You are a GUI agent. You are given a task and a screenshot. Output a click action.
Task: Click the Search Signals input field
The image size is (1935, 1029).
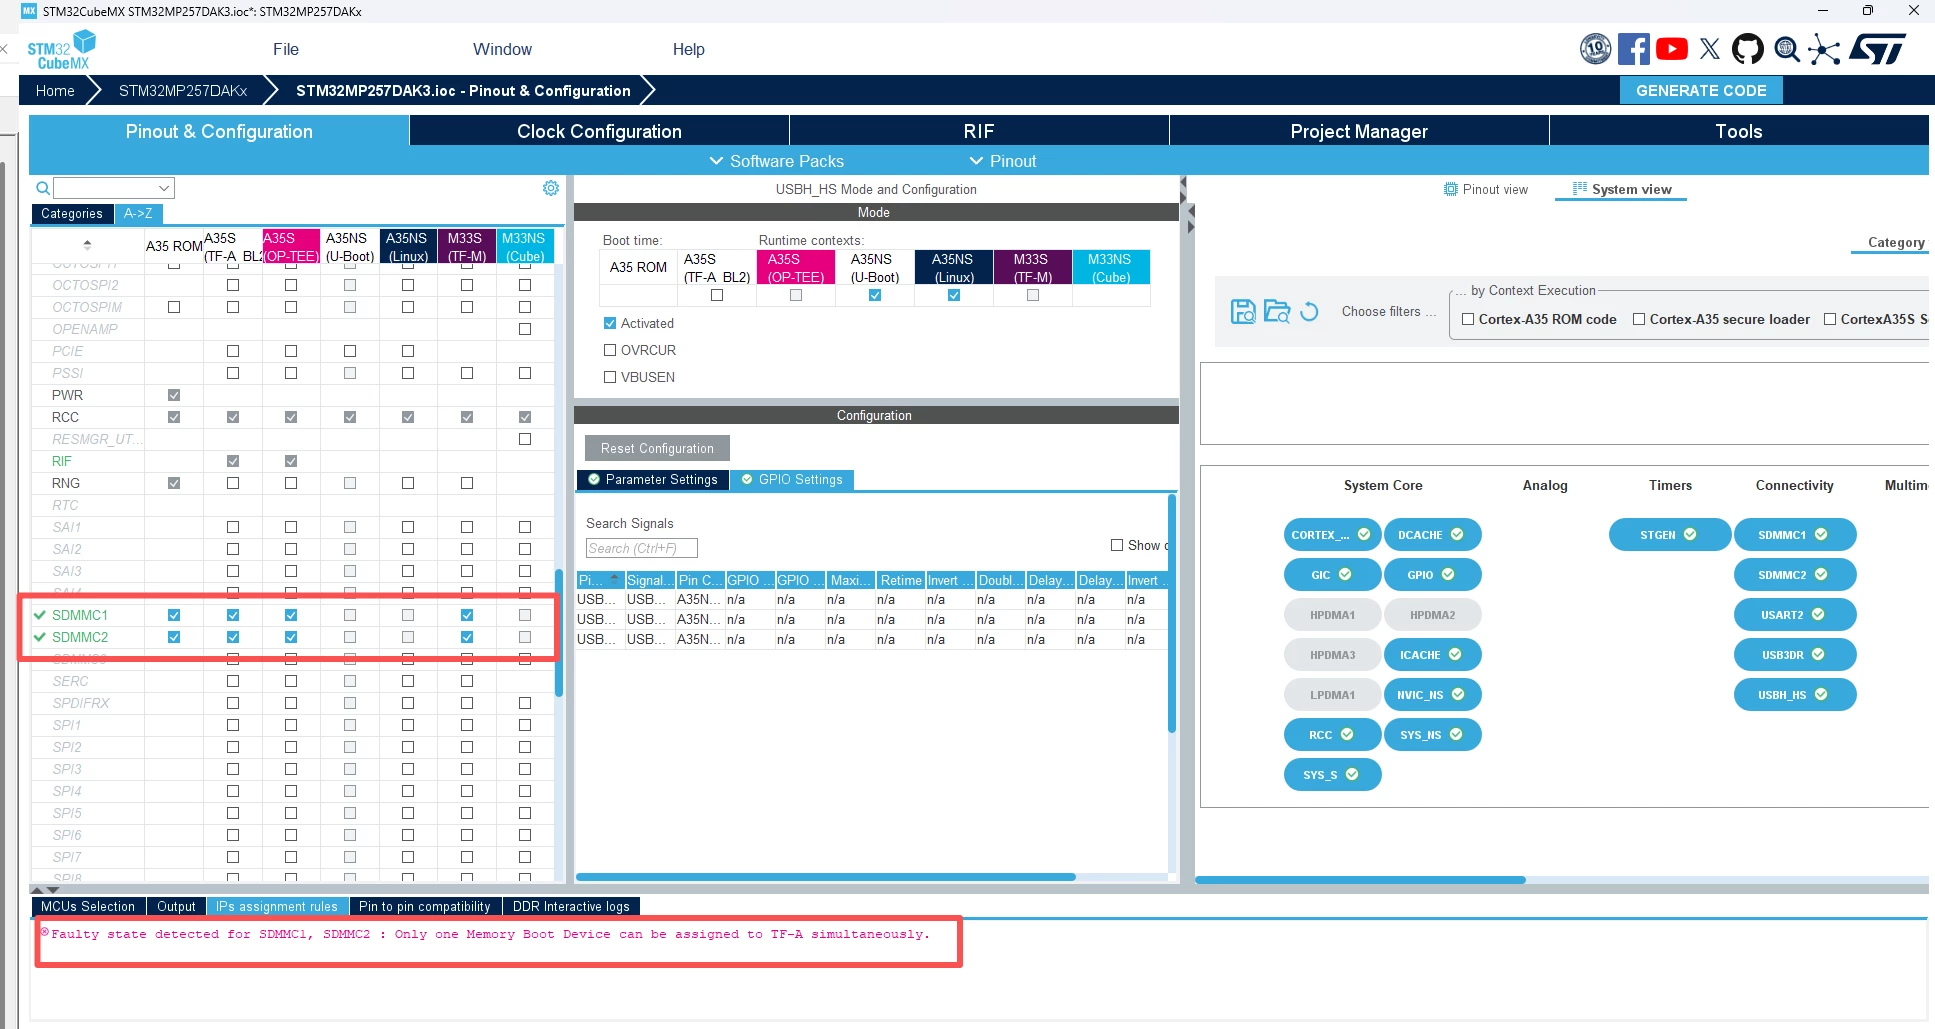(641, 548)
